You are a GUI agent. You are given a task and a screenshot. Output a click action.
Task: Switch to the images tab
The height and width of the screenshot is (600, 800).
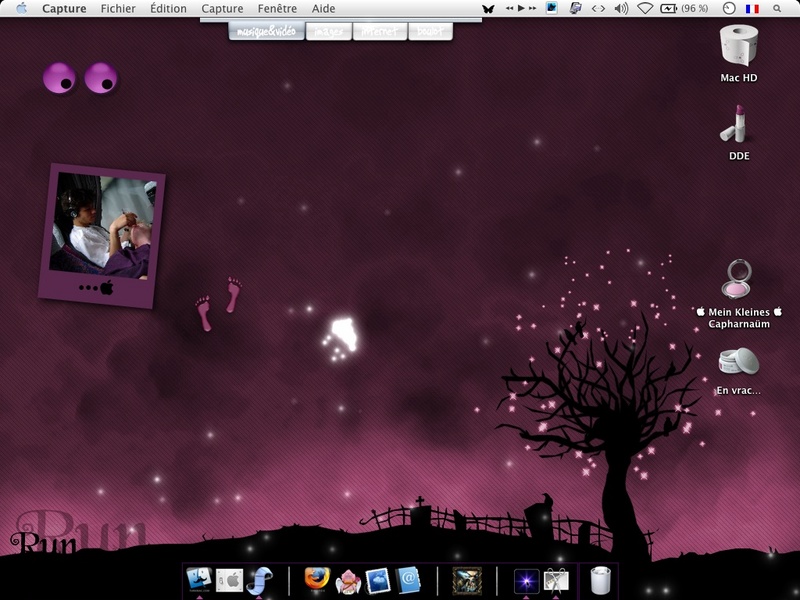328,31
